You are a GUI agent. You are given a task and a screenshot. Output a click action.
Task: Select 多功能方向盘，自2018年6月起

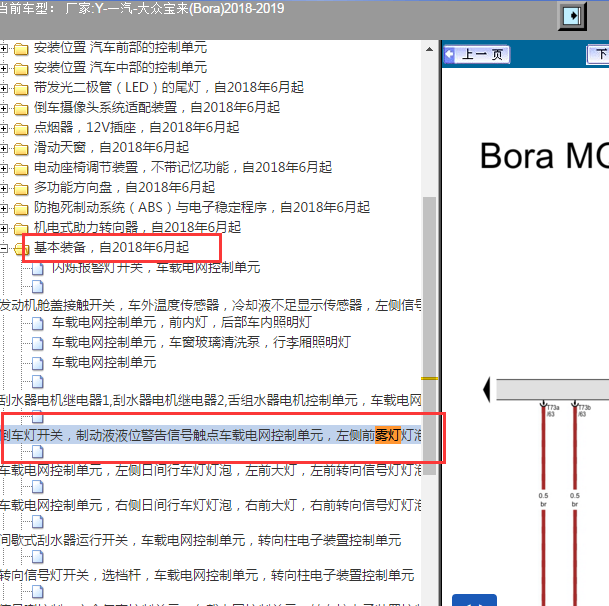click(124, 188)
